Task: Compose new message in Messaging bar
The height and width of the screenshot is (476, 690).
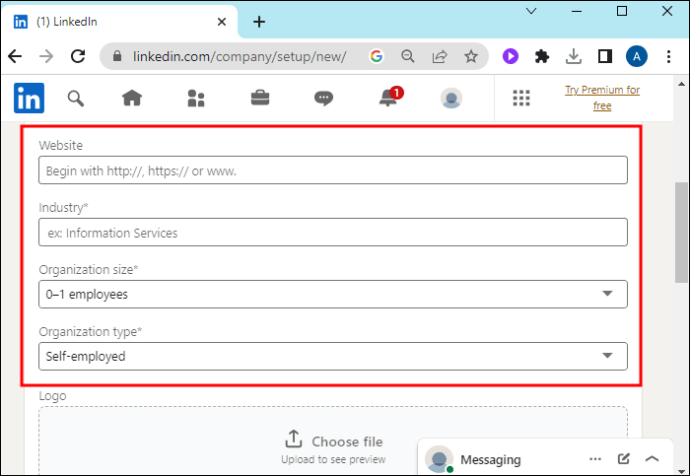Action: point(624,459)
